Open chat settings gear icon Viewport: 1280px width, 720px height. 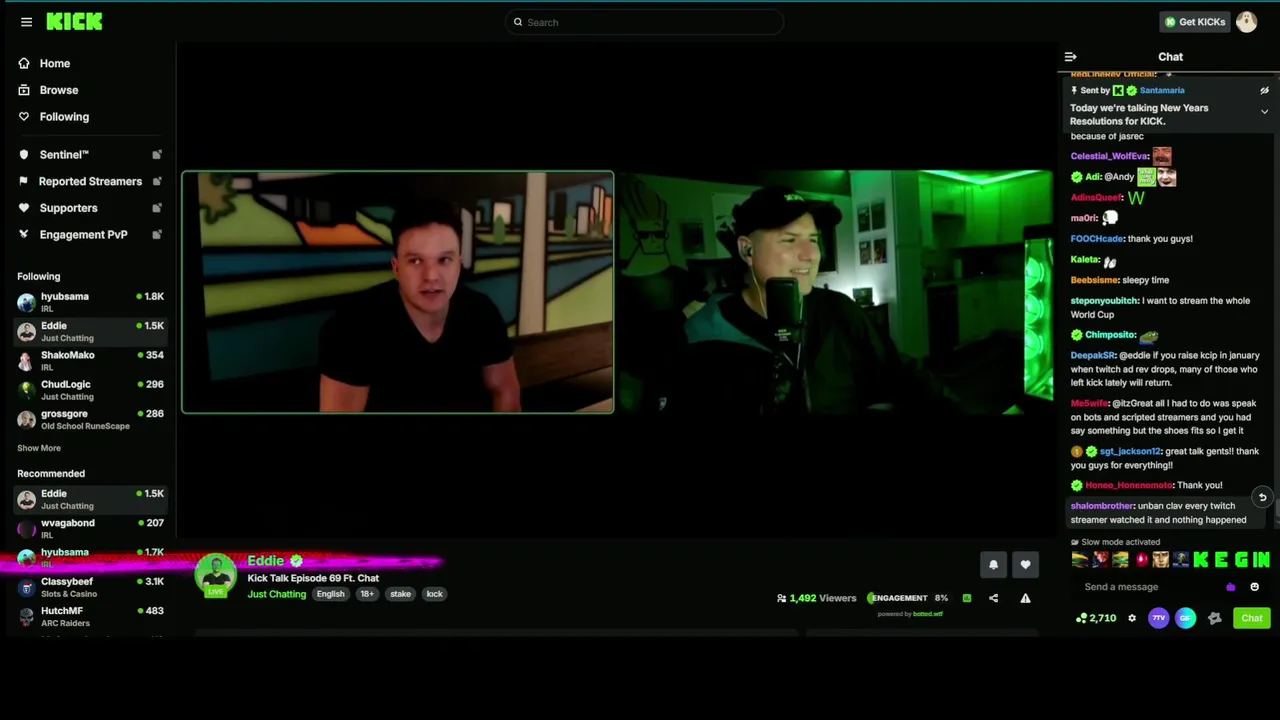(x=1132, y=618)
